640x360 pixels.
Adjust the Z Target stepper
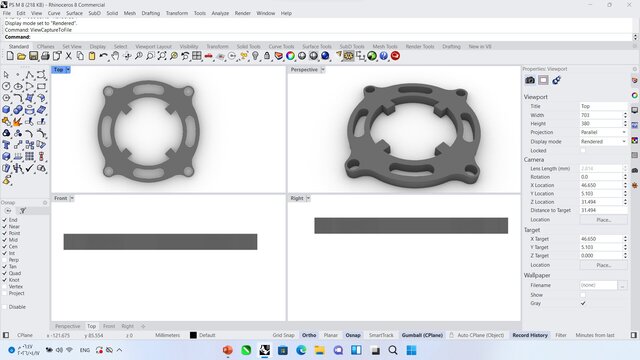625,256
